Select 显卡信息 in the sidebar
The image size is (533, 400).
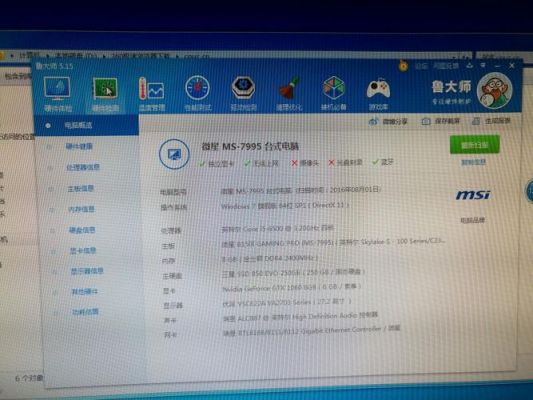pos(83,251)
